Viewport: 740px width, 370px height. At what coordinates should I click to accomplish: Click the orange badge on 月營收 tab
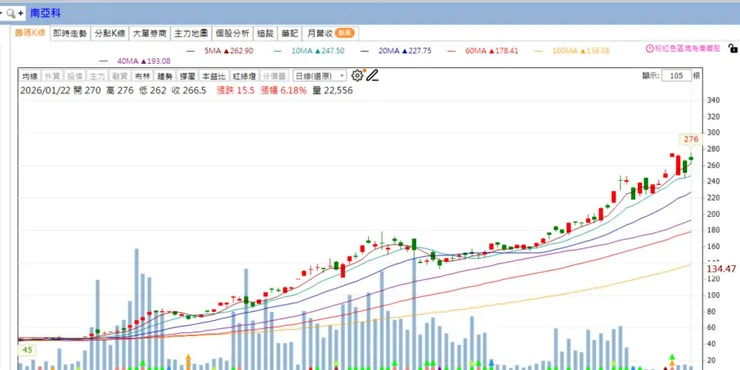[x=345, y=33]
